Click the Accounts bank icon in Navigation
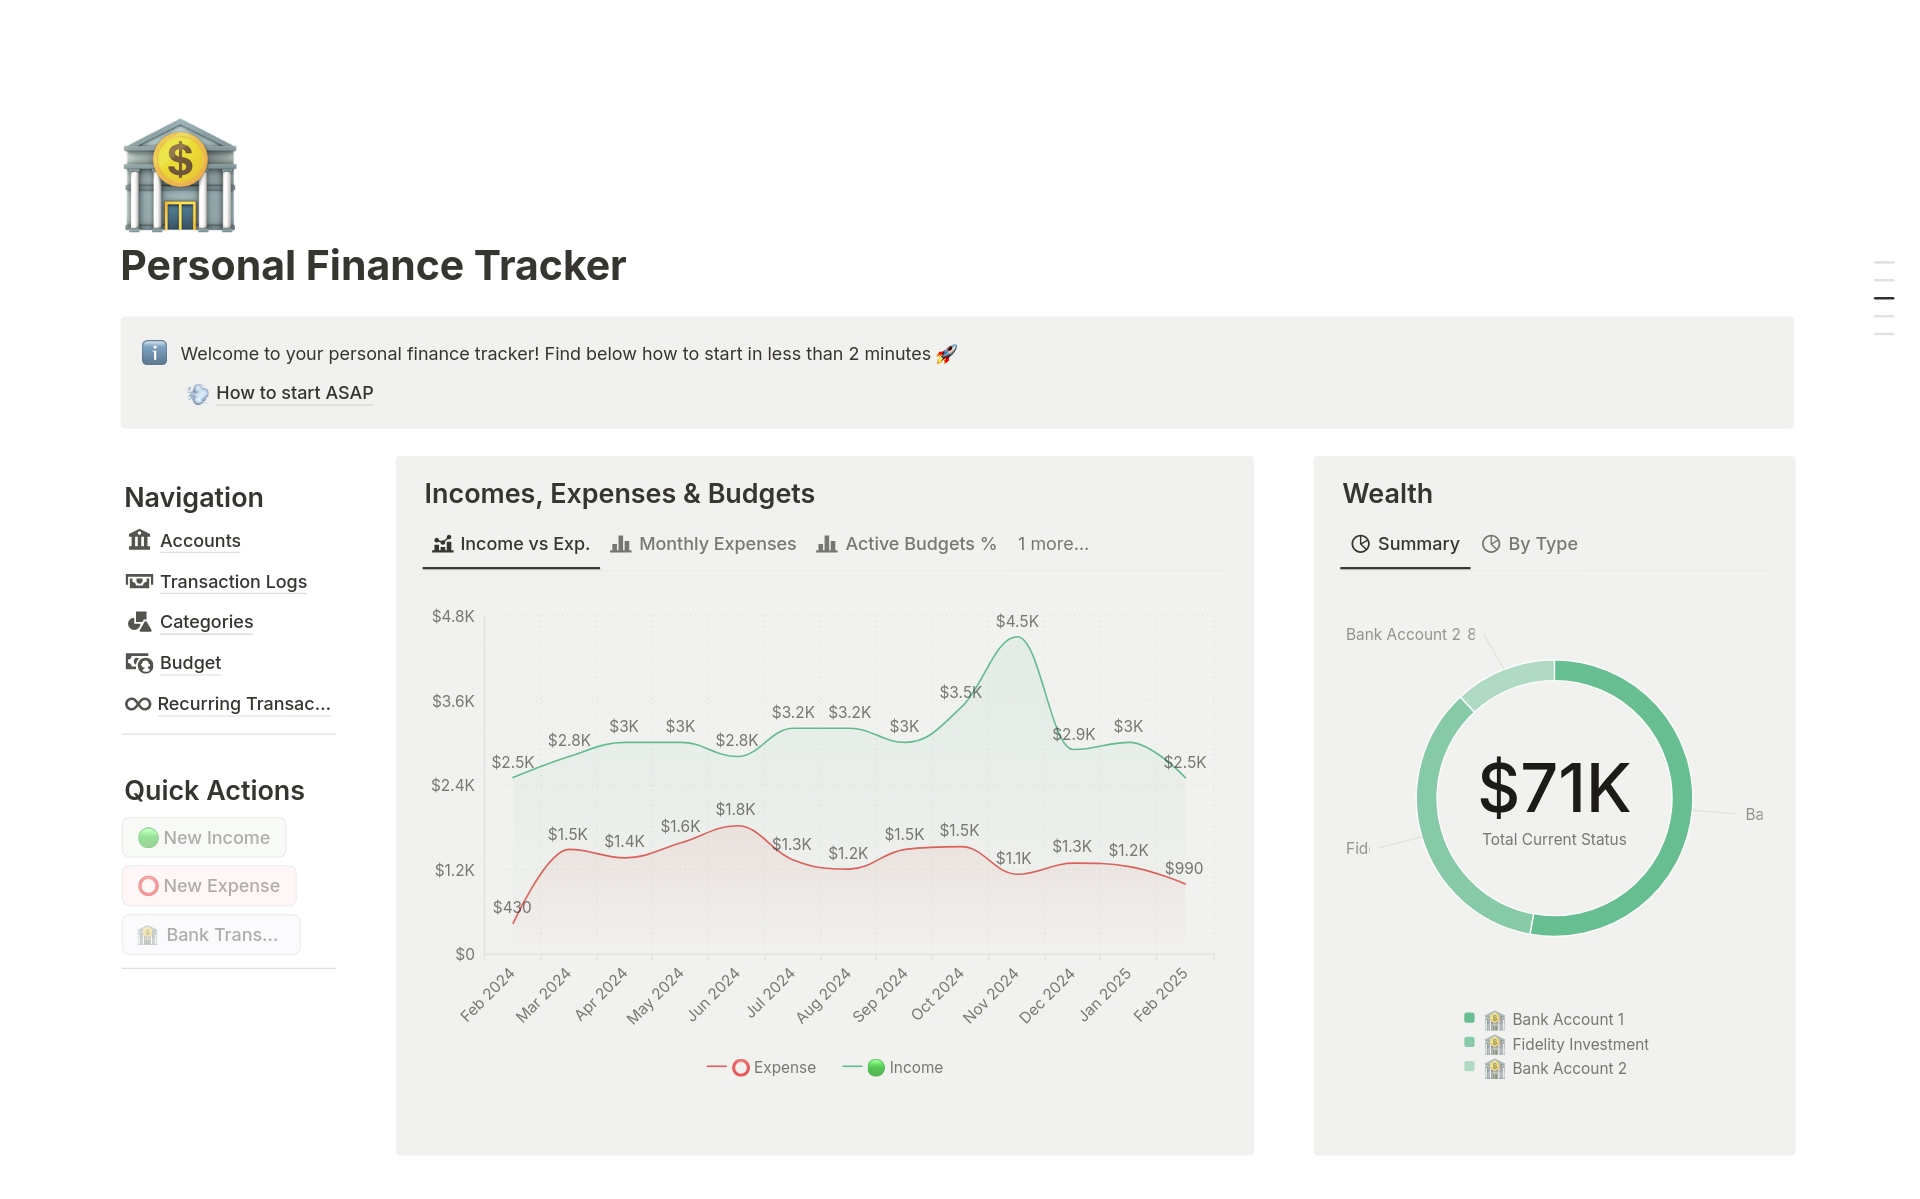 (139, 540)
